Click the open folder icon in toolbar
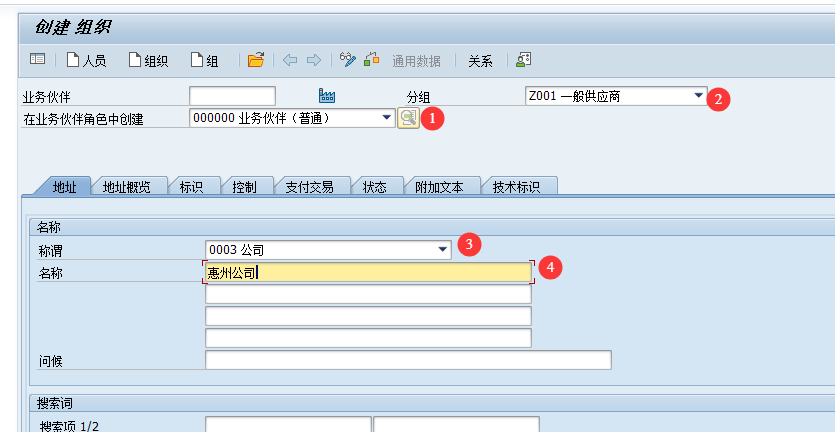The height and width of the screenshot is (432, 835). [256, 60]
